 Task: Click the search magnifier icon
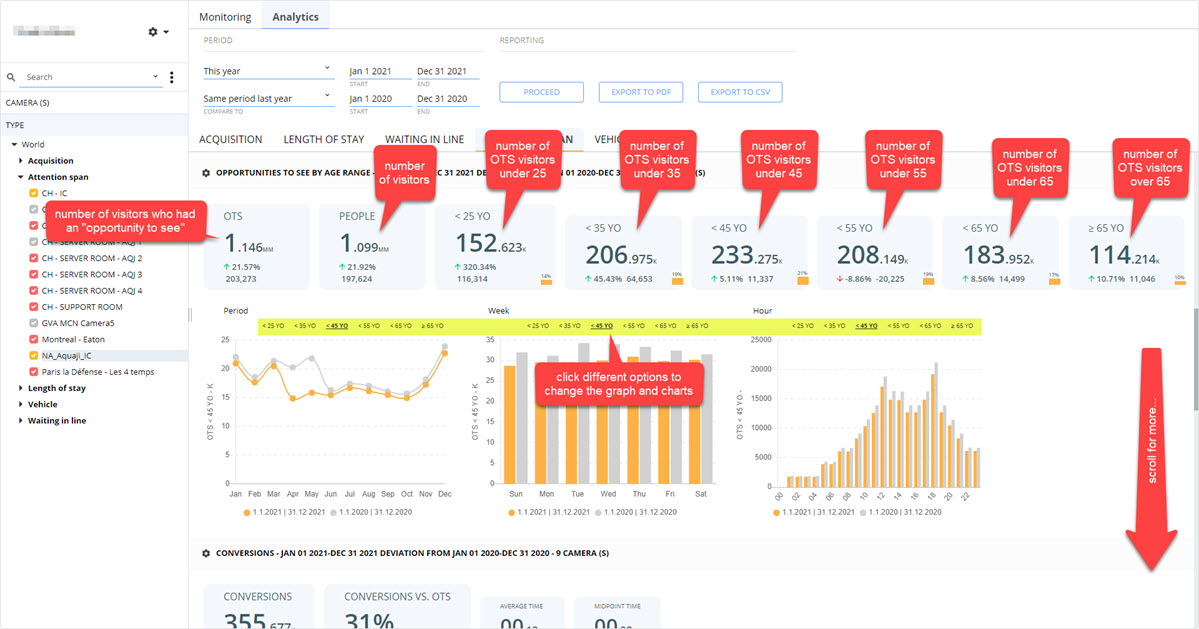click(x=11, y=77)
